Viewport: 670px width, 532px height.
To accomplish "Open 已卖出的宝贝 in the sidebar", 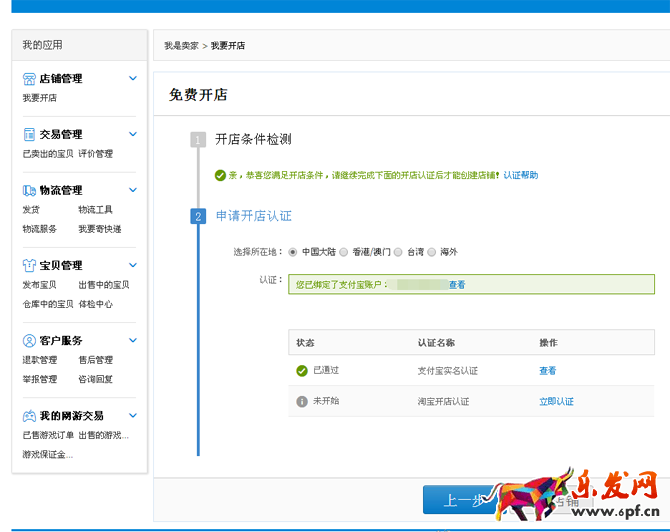I will (x=48, y=154).
